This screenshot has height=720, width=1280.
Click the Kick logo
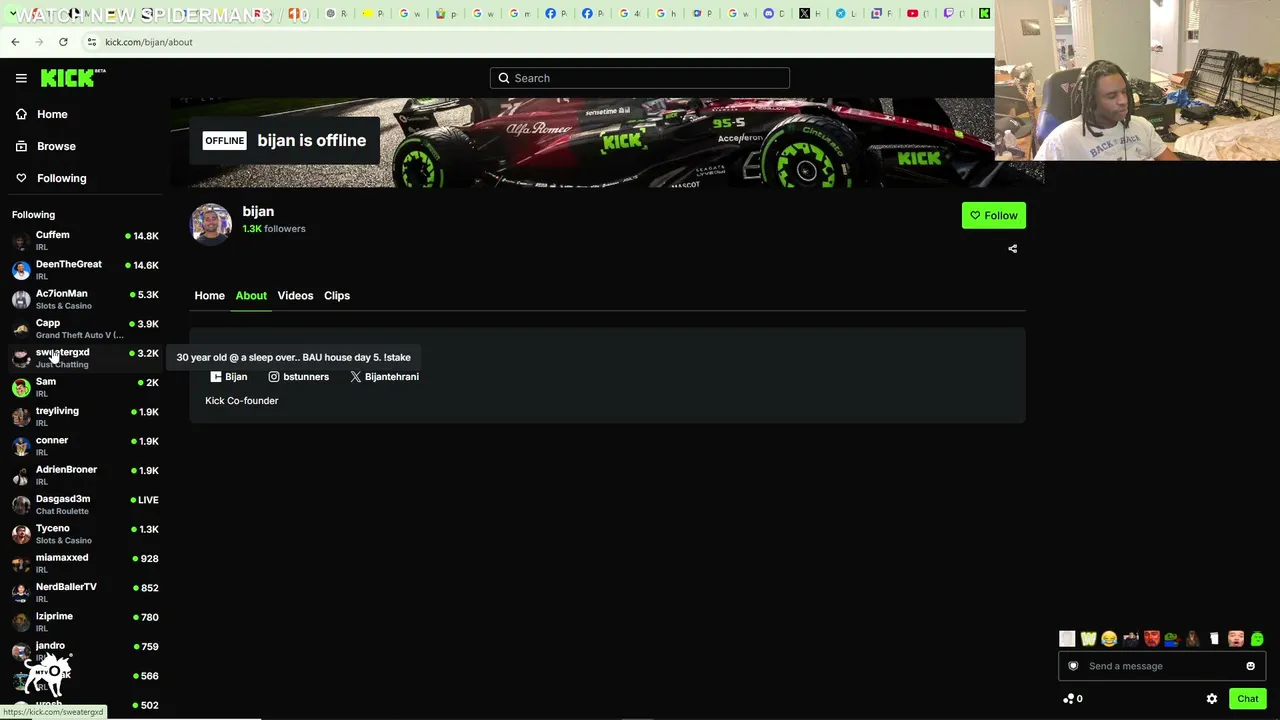click(x=73, y=78)
